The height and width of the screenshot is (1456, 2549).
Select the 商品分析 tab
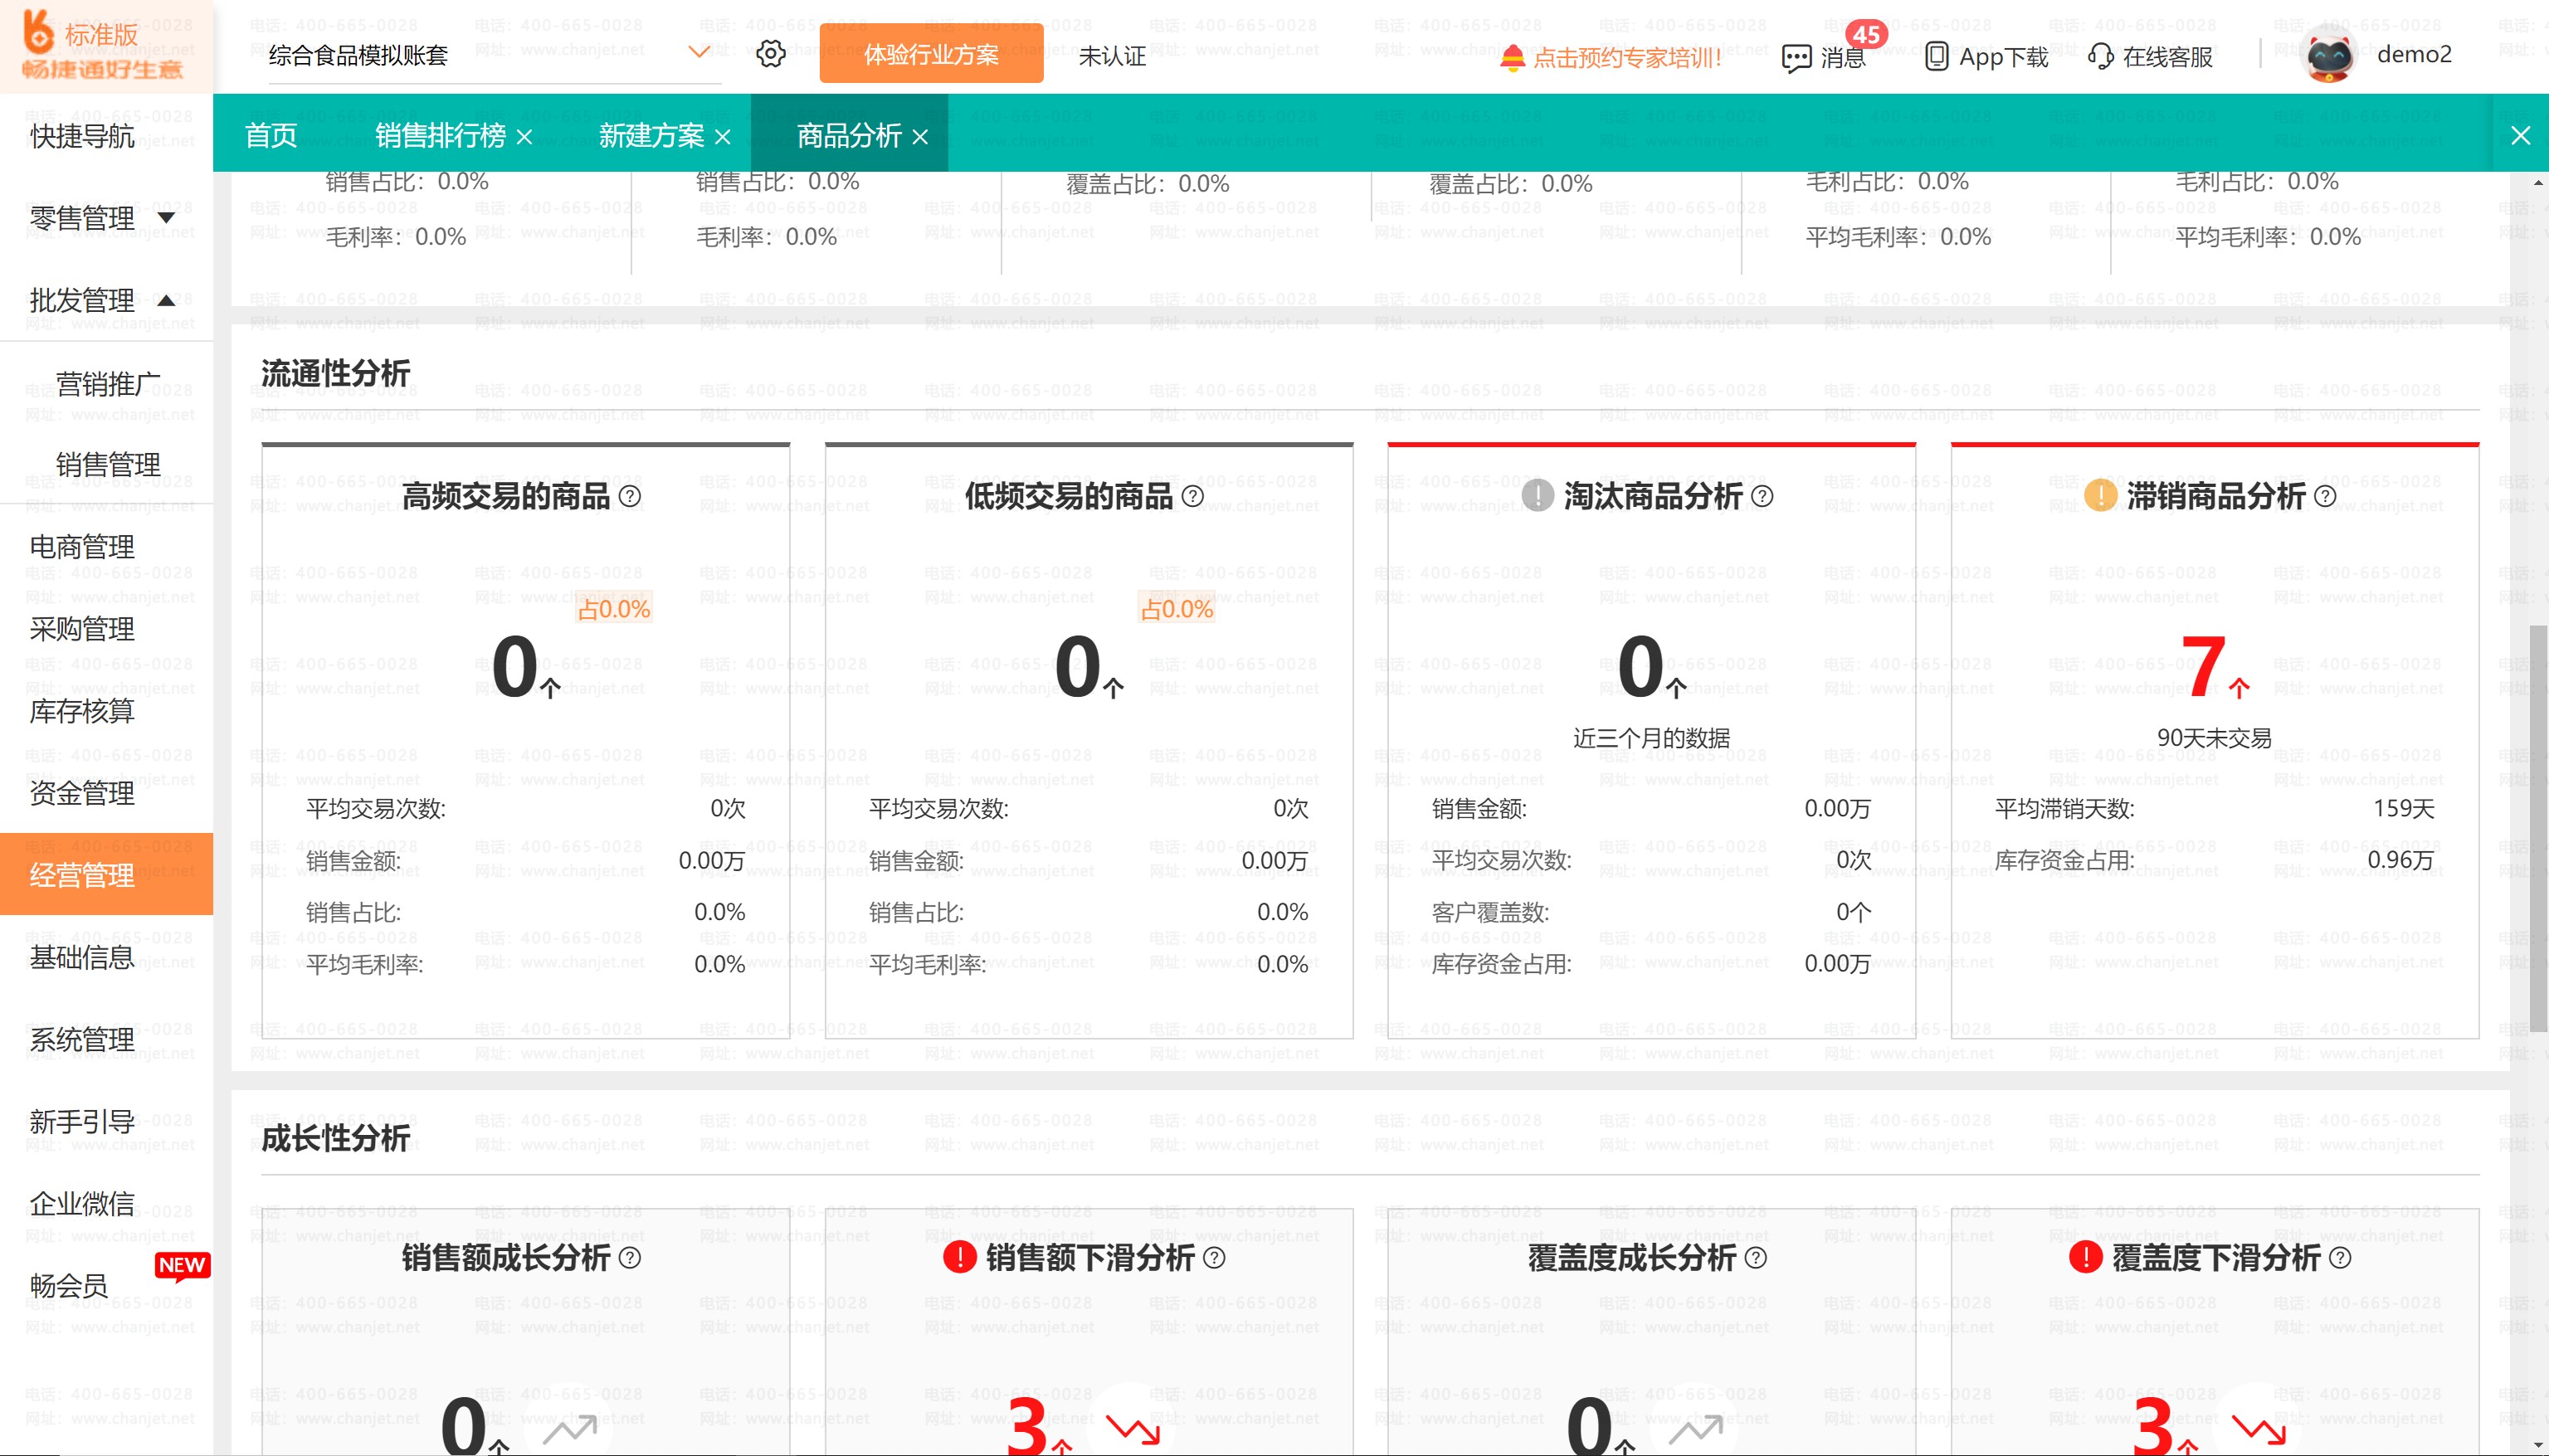[849, 135]
